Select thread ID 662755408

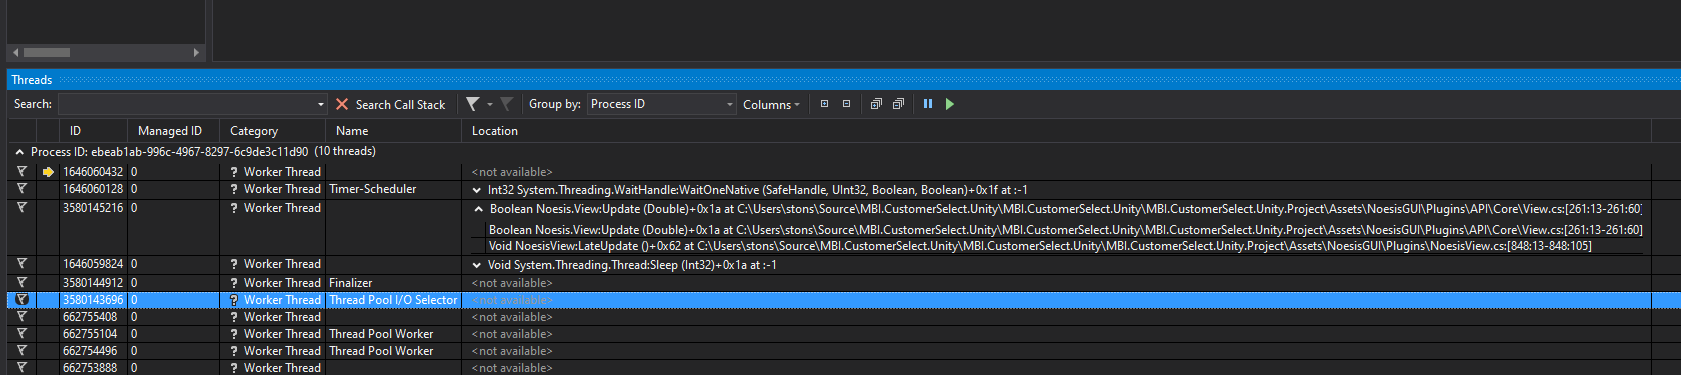[x=90, y=317]
